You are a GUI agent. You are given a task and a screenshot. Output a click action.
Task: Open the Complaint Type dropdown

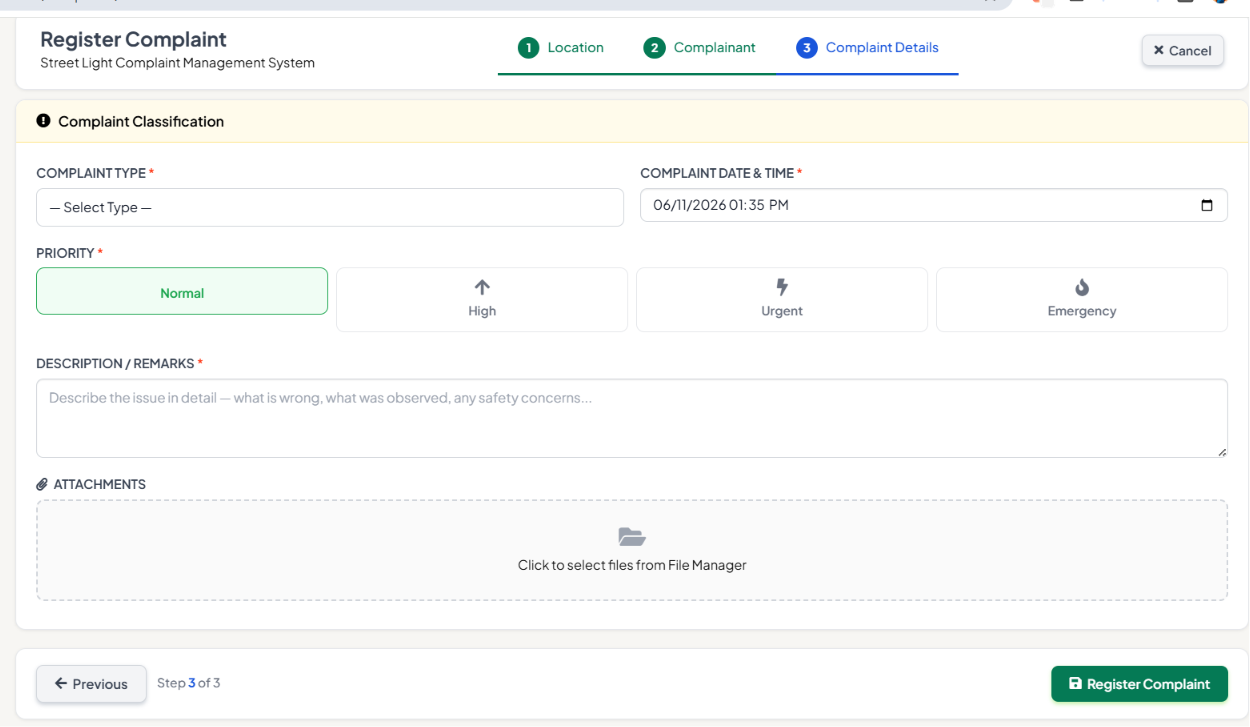click(x=330, y=207)
